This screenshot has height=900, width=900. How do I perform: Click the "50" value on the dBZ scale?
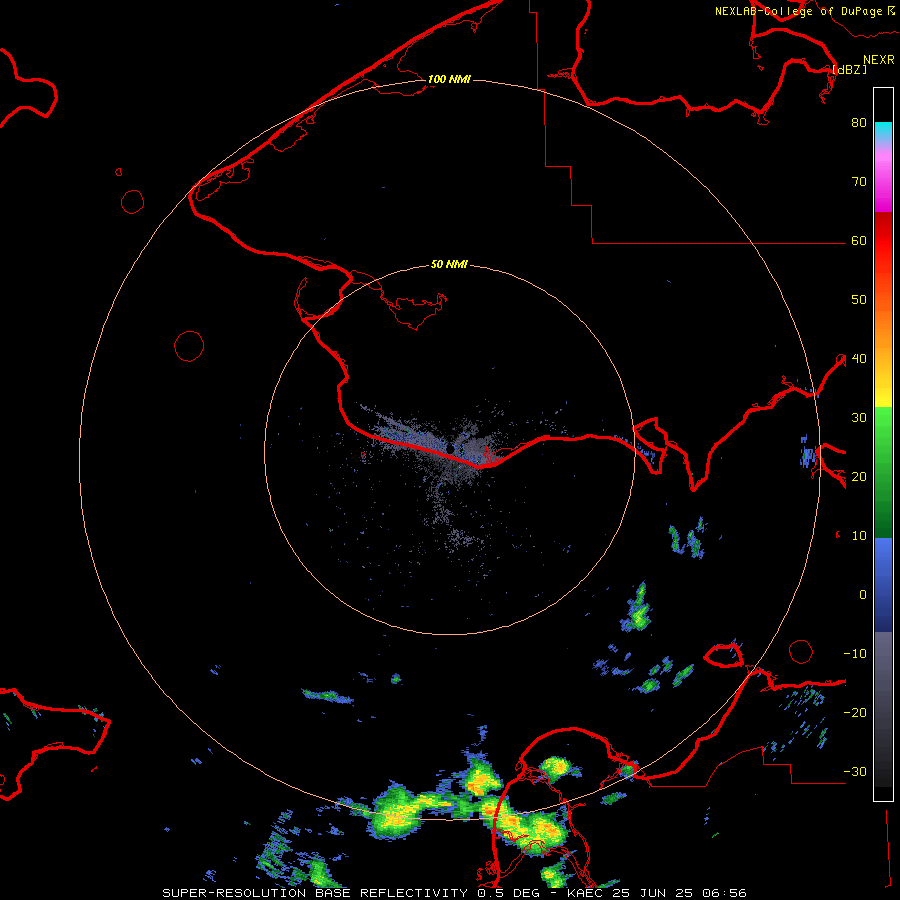click(859, 300)
